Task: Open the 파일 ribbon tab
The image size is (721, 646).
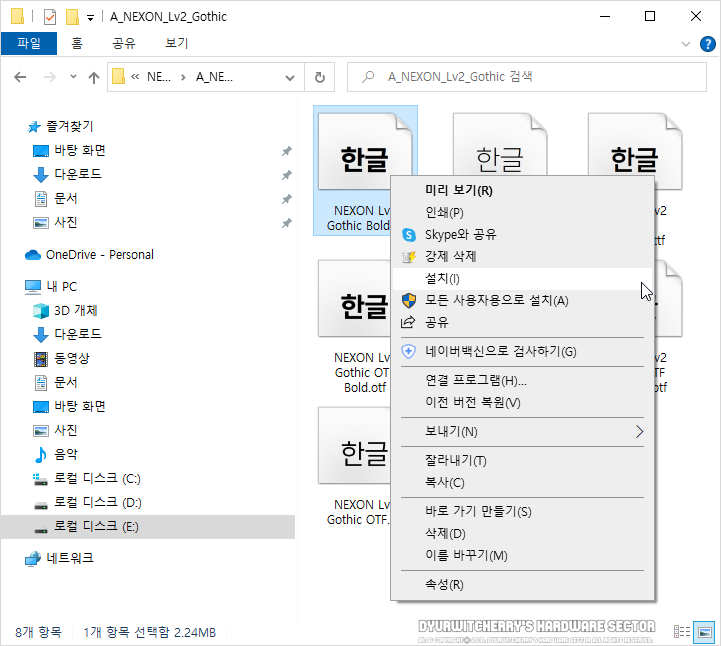Action: [x=29, y=44]
